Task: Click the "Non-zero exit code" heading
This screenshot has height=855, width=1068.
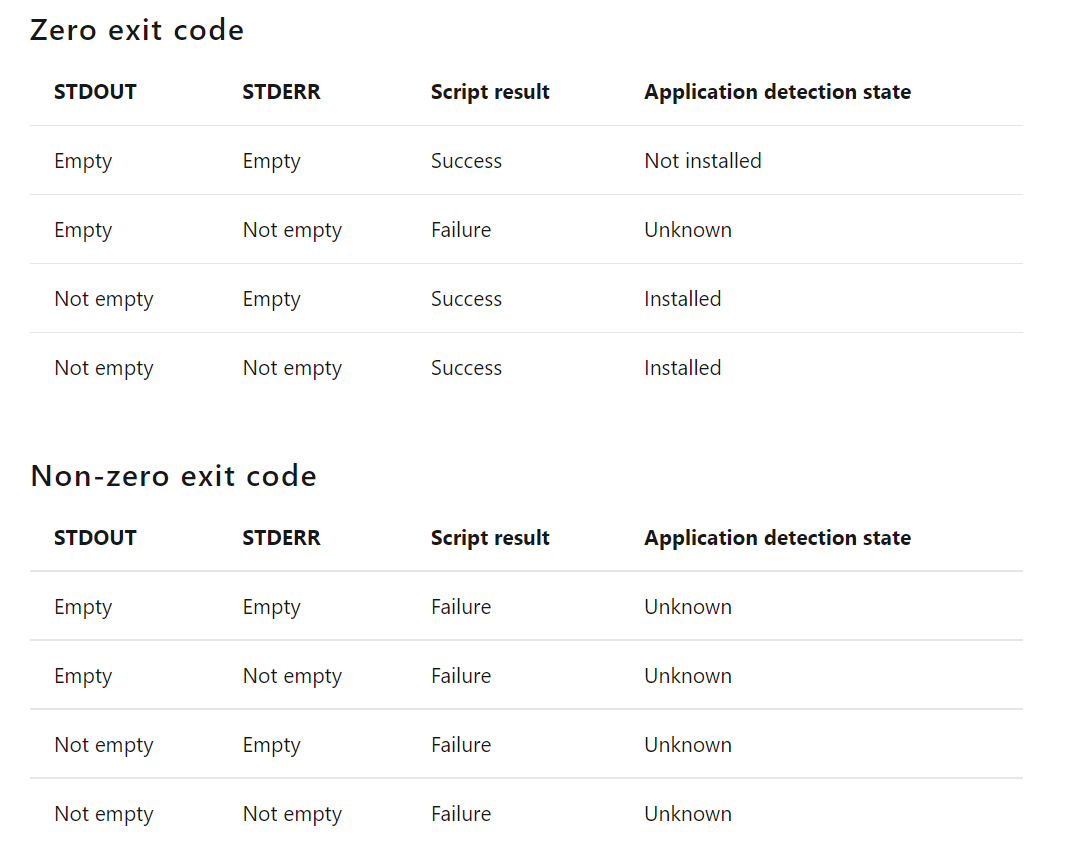Action: 173,476
